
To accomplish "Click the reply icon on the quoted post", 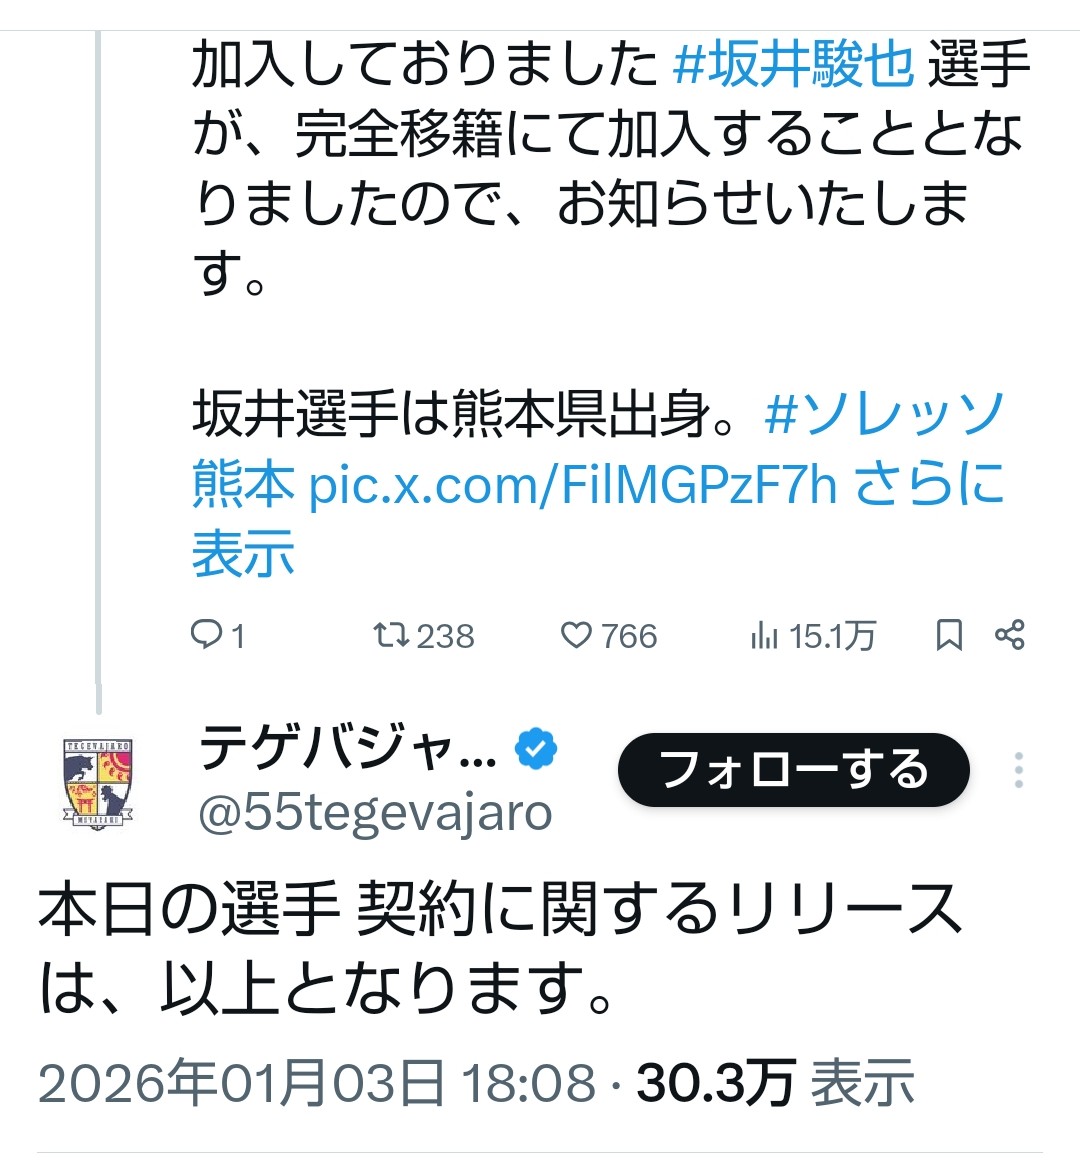I will point(207,635).
